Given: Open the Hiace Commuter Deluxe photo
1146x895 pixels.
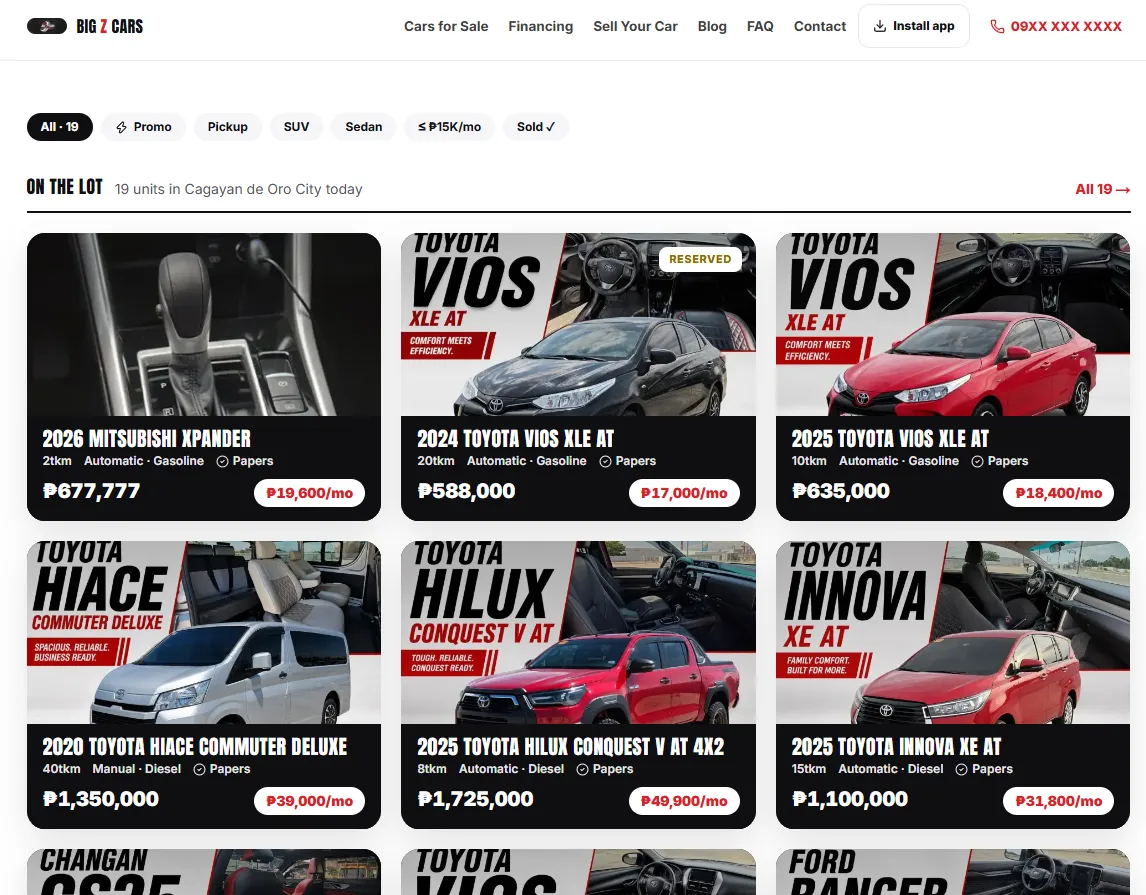Looking at the screenshot, I should tap(204, 633).
